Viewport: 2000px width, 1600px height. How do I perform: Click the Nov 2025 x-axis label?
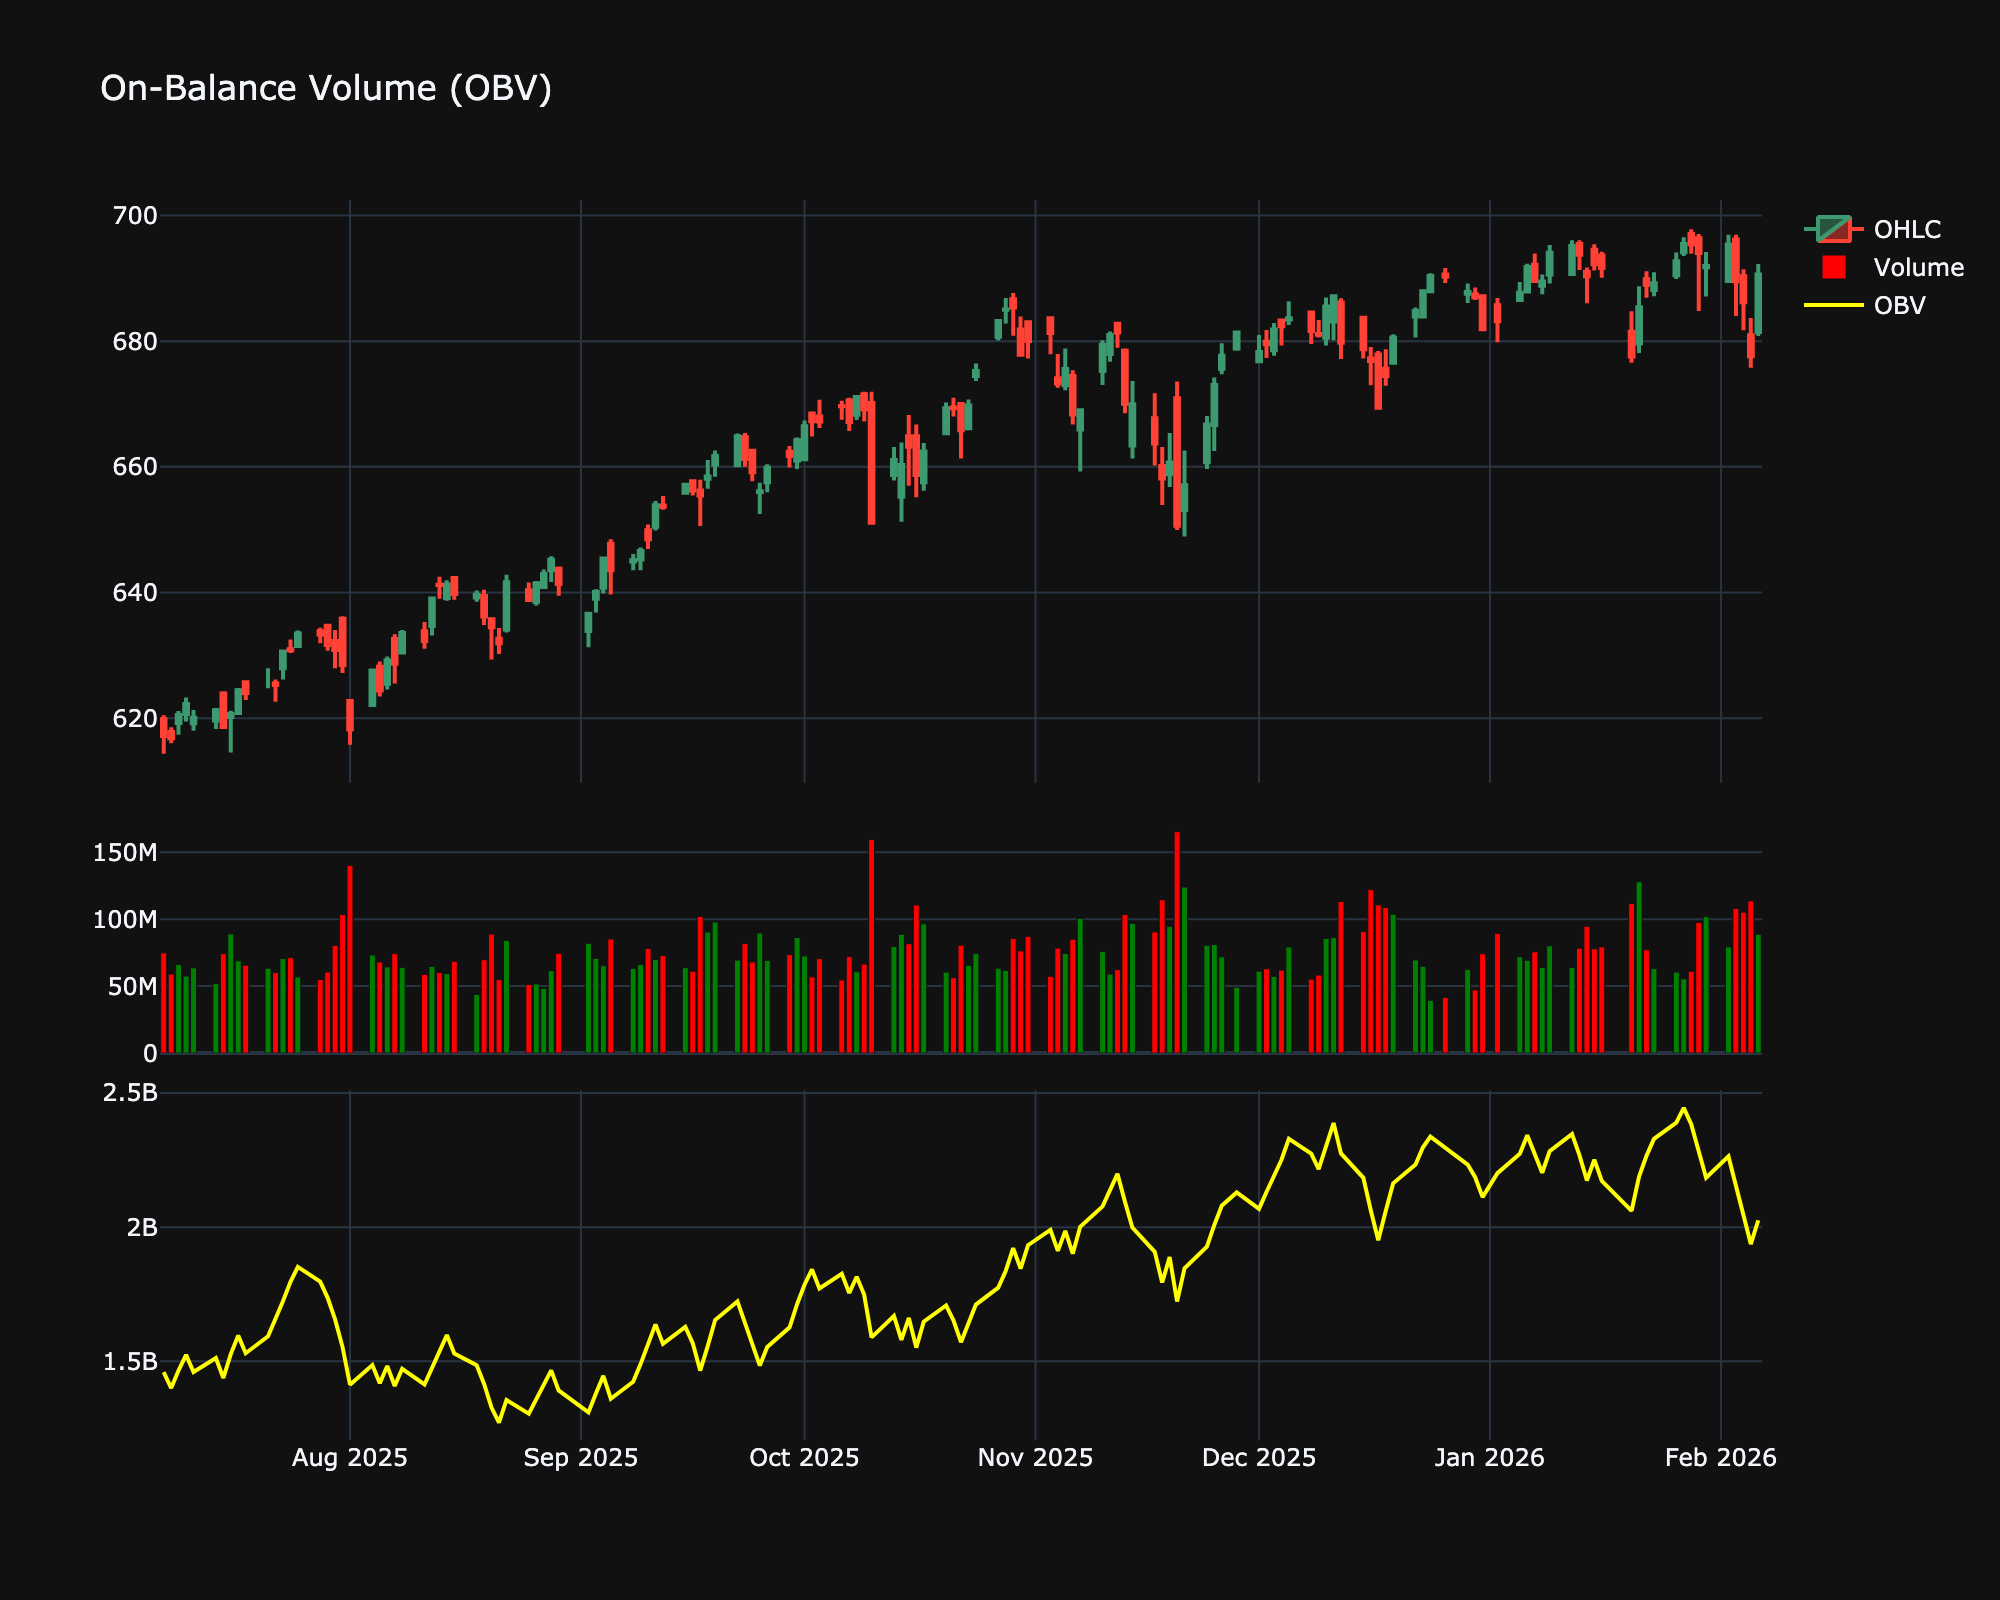pyautogui.click(x=1035, y=1457)
